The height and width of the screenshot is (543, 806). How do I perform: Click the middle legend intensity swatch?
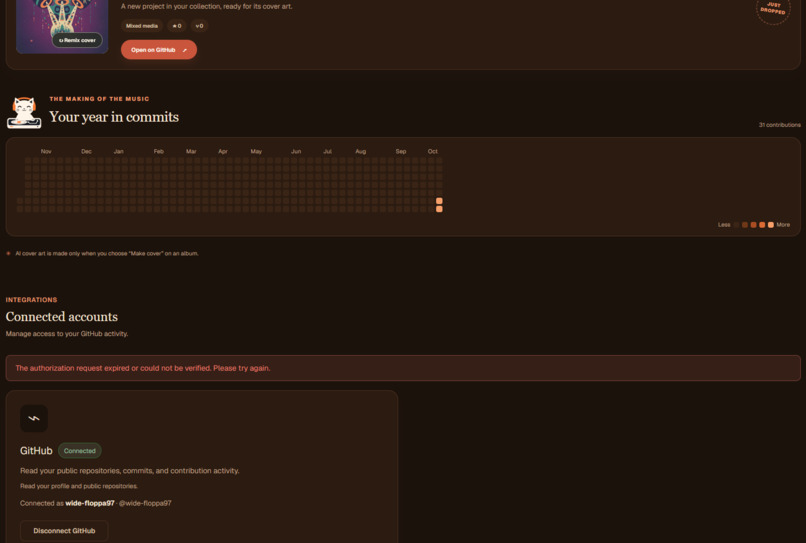point(754,225)
